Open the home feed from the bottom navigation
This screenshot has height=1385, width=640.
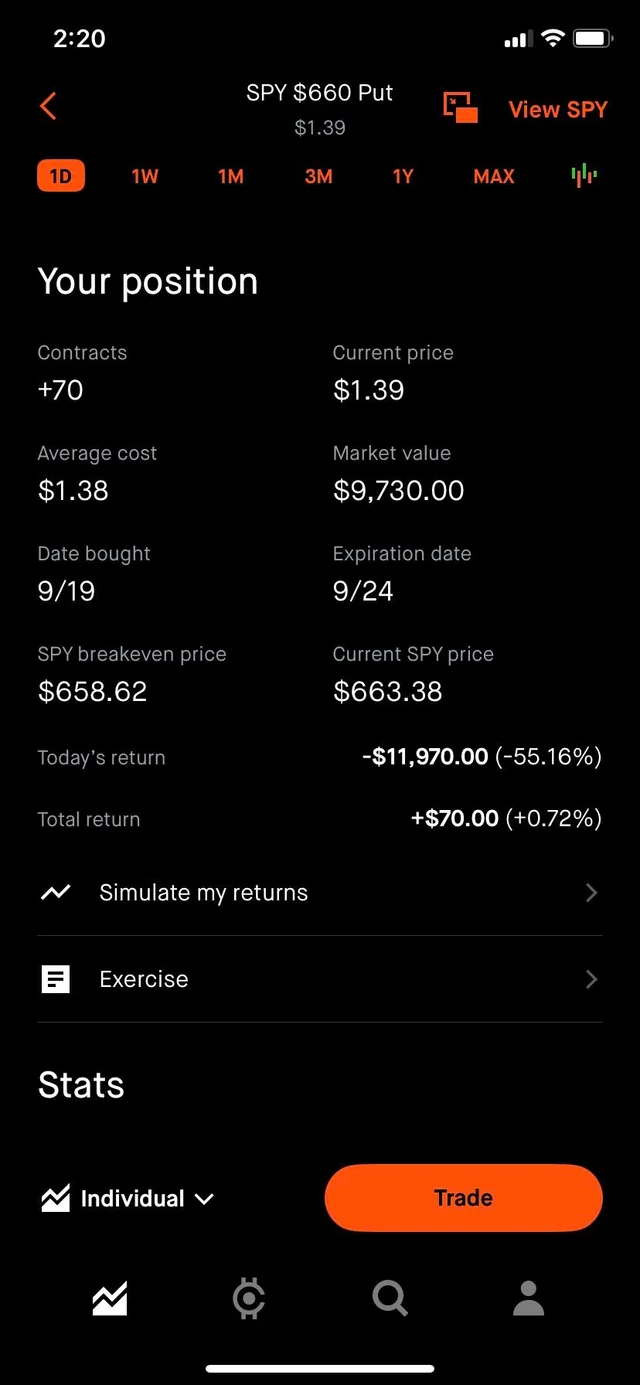click(x=110, y=1298)
